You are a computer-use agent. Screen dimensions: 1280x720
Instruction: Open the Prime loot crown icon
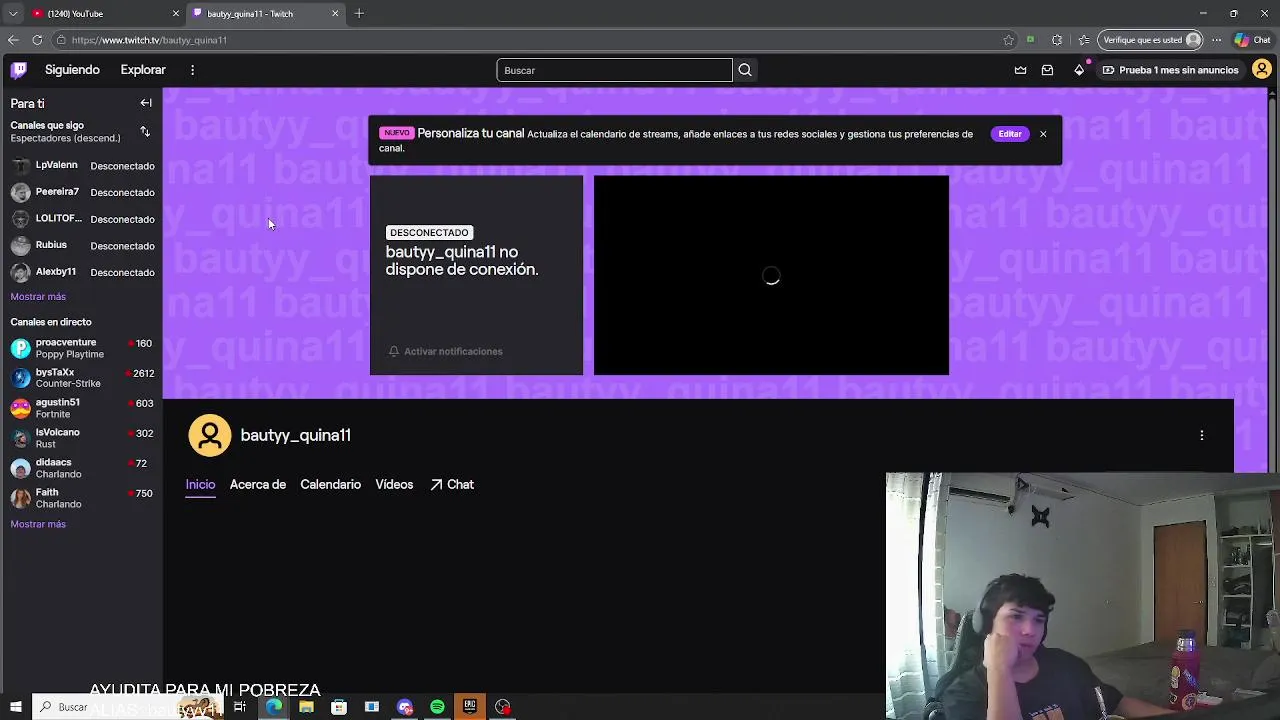1020,70
